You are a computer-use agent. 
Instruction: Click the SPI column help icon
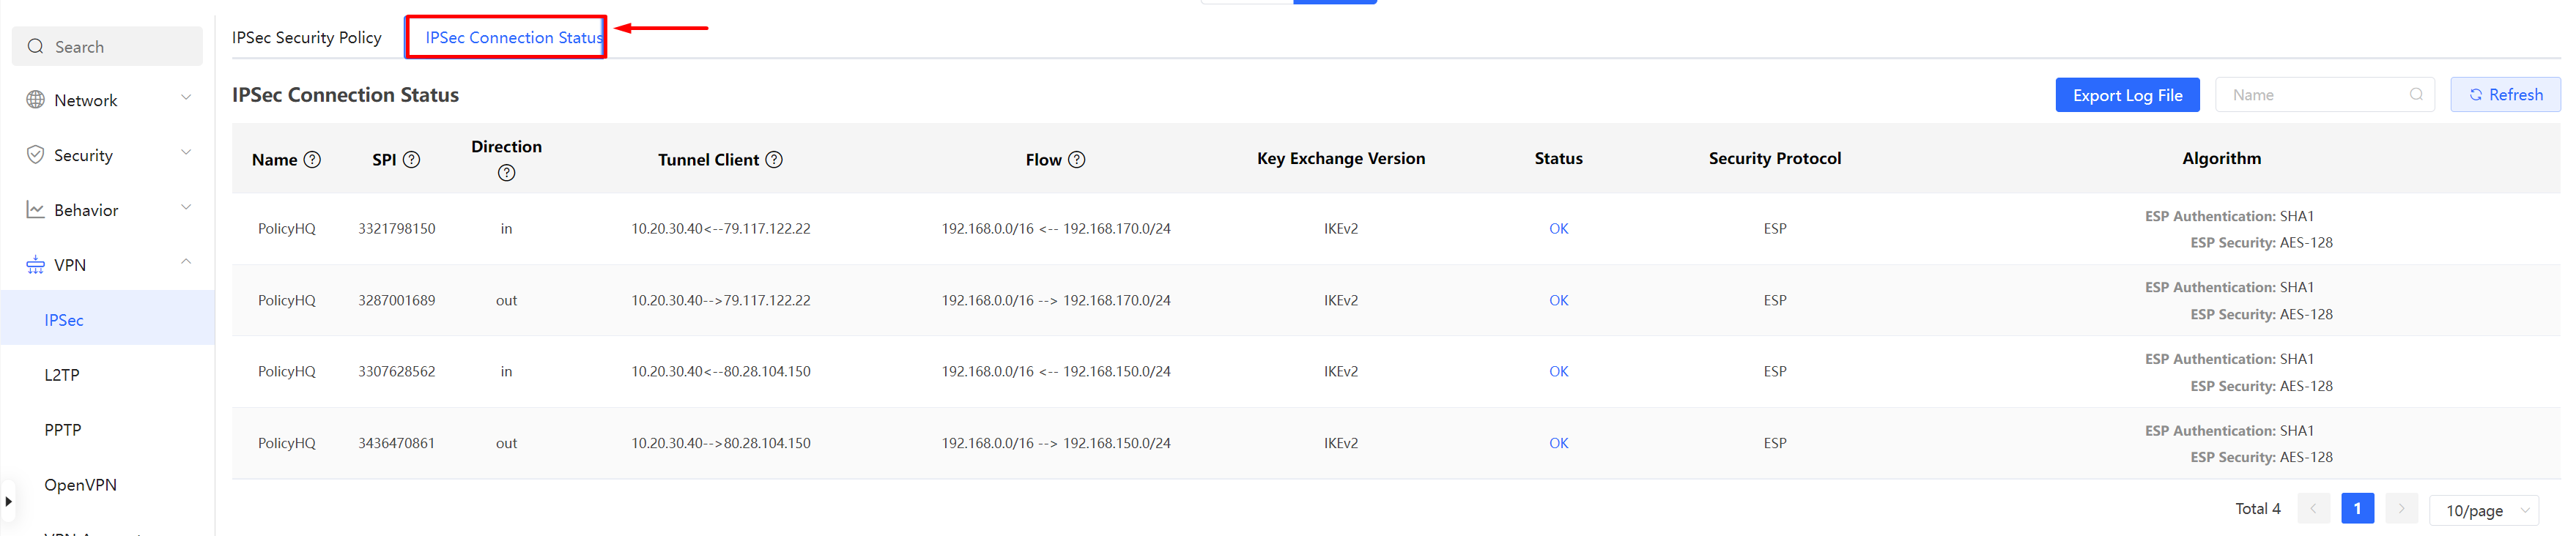coord(411,160)
